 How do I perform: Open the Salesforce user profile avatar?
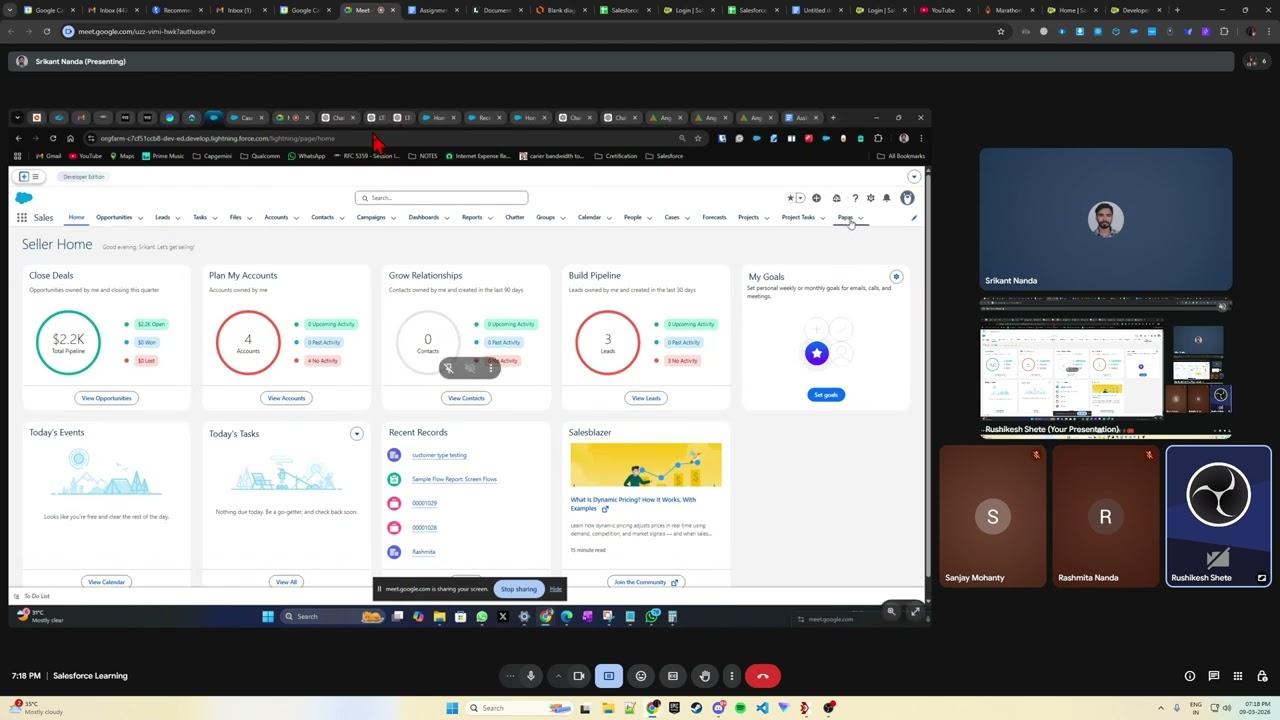(x=907, y=198)
